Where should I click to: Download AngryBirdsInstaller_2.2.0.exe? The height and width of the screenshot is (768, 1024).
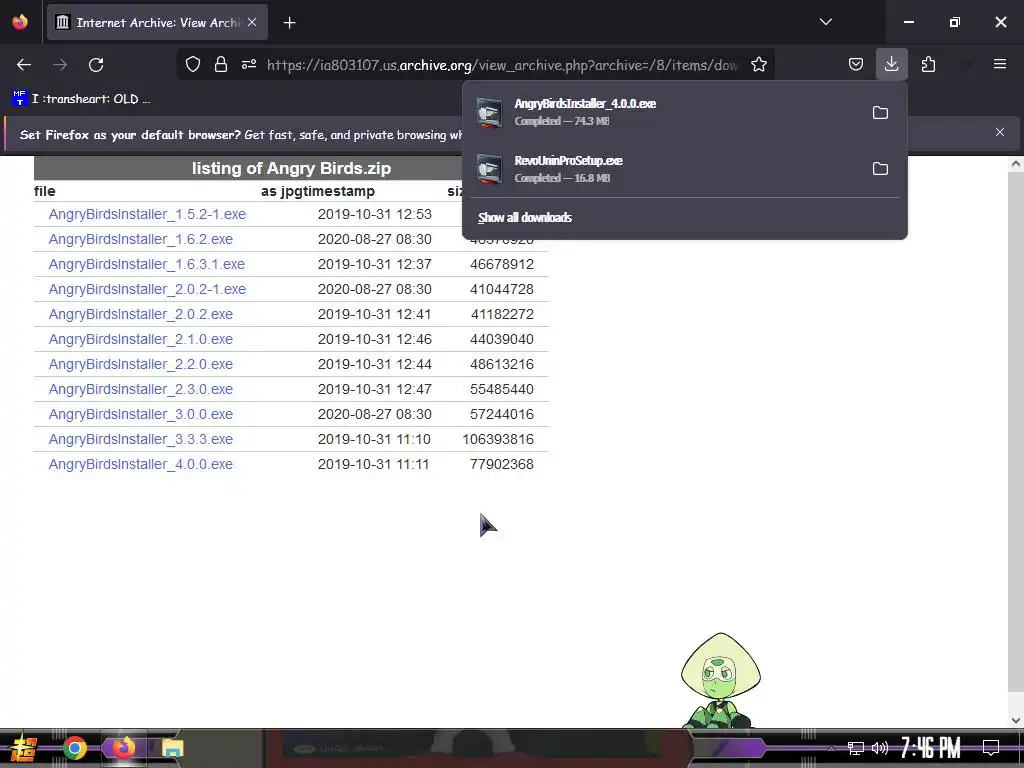coord(140,364)
